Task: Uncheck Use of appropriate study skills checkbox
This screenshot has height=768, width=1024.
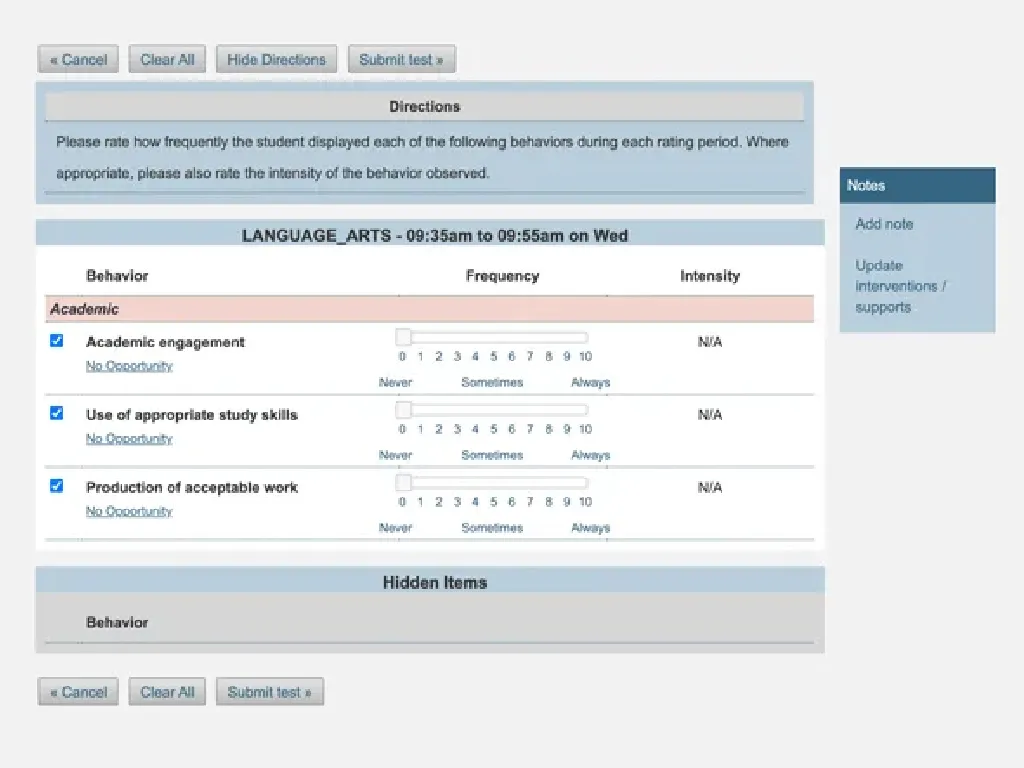Action: tap(57, 413)
